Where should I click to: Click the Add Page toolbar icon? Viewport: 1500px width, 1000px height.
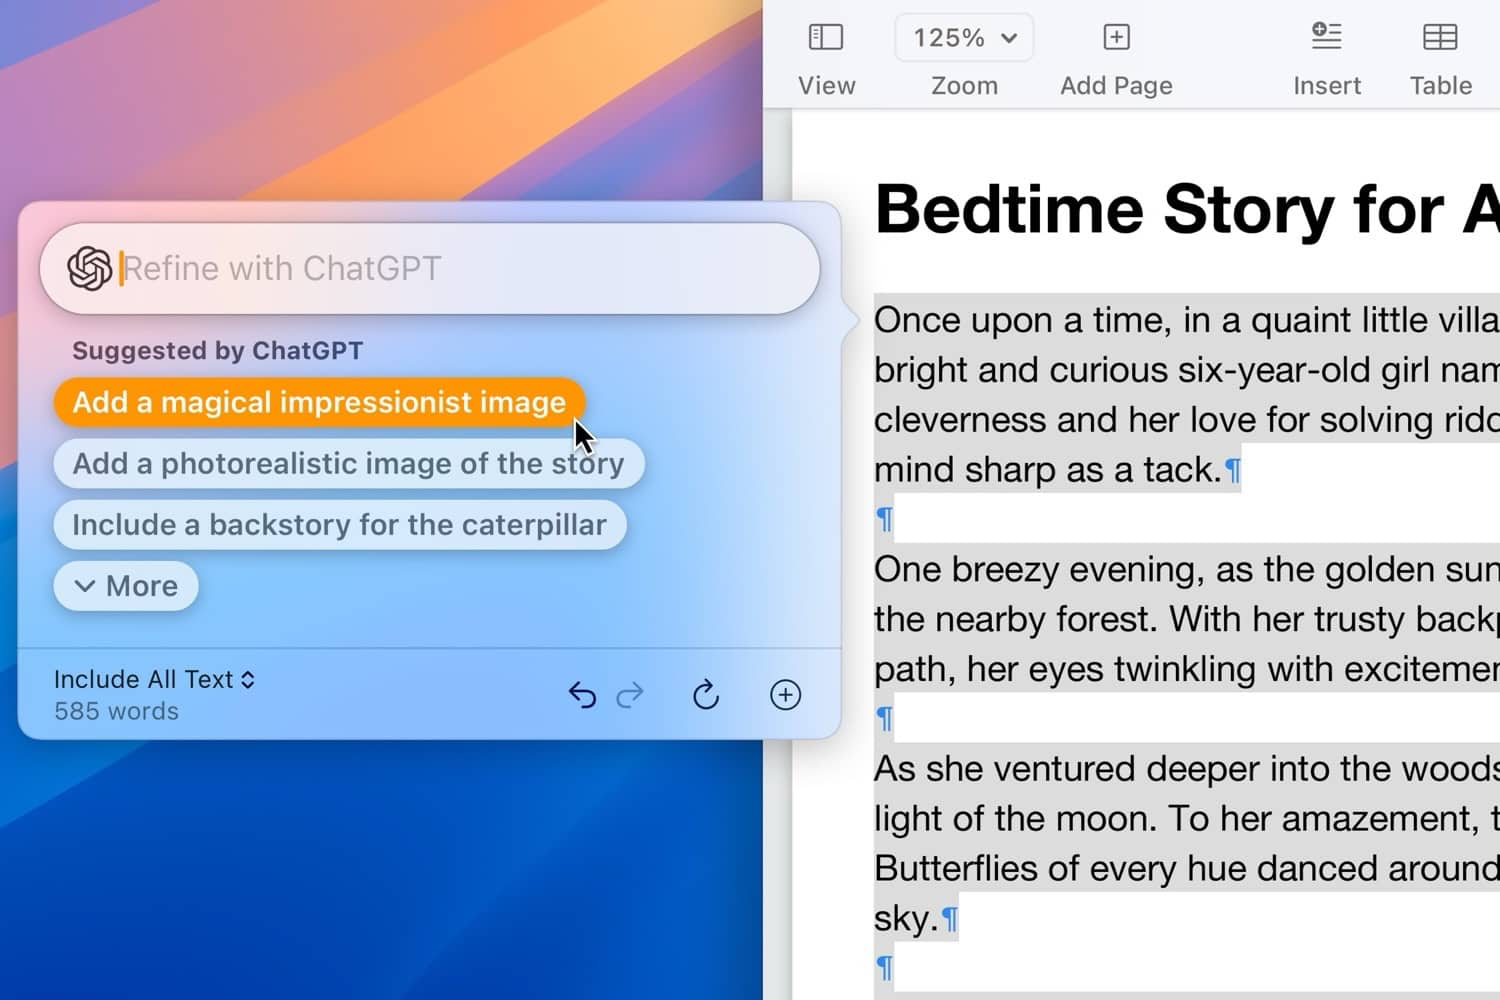(x=1116, y=38)
